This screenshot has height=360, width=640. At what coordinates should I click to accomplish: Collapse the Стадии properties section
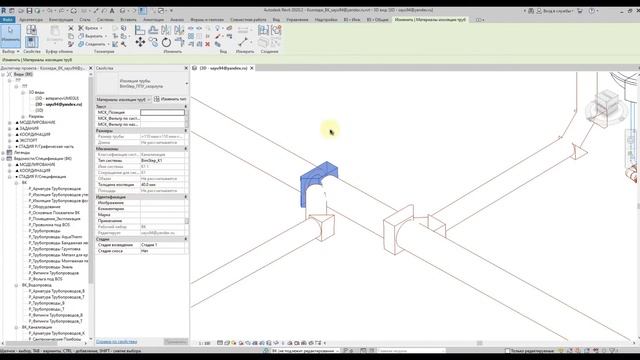point(186,239)
